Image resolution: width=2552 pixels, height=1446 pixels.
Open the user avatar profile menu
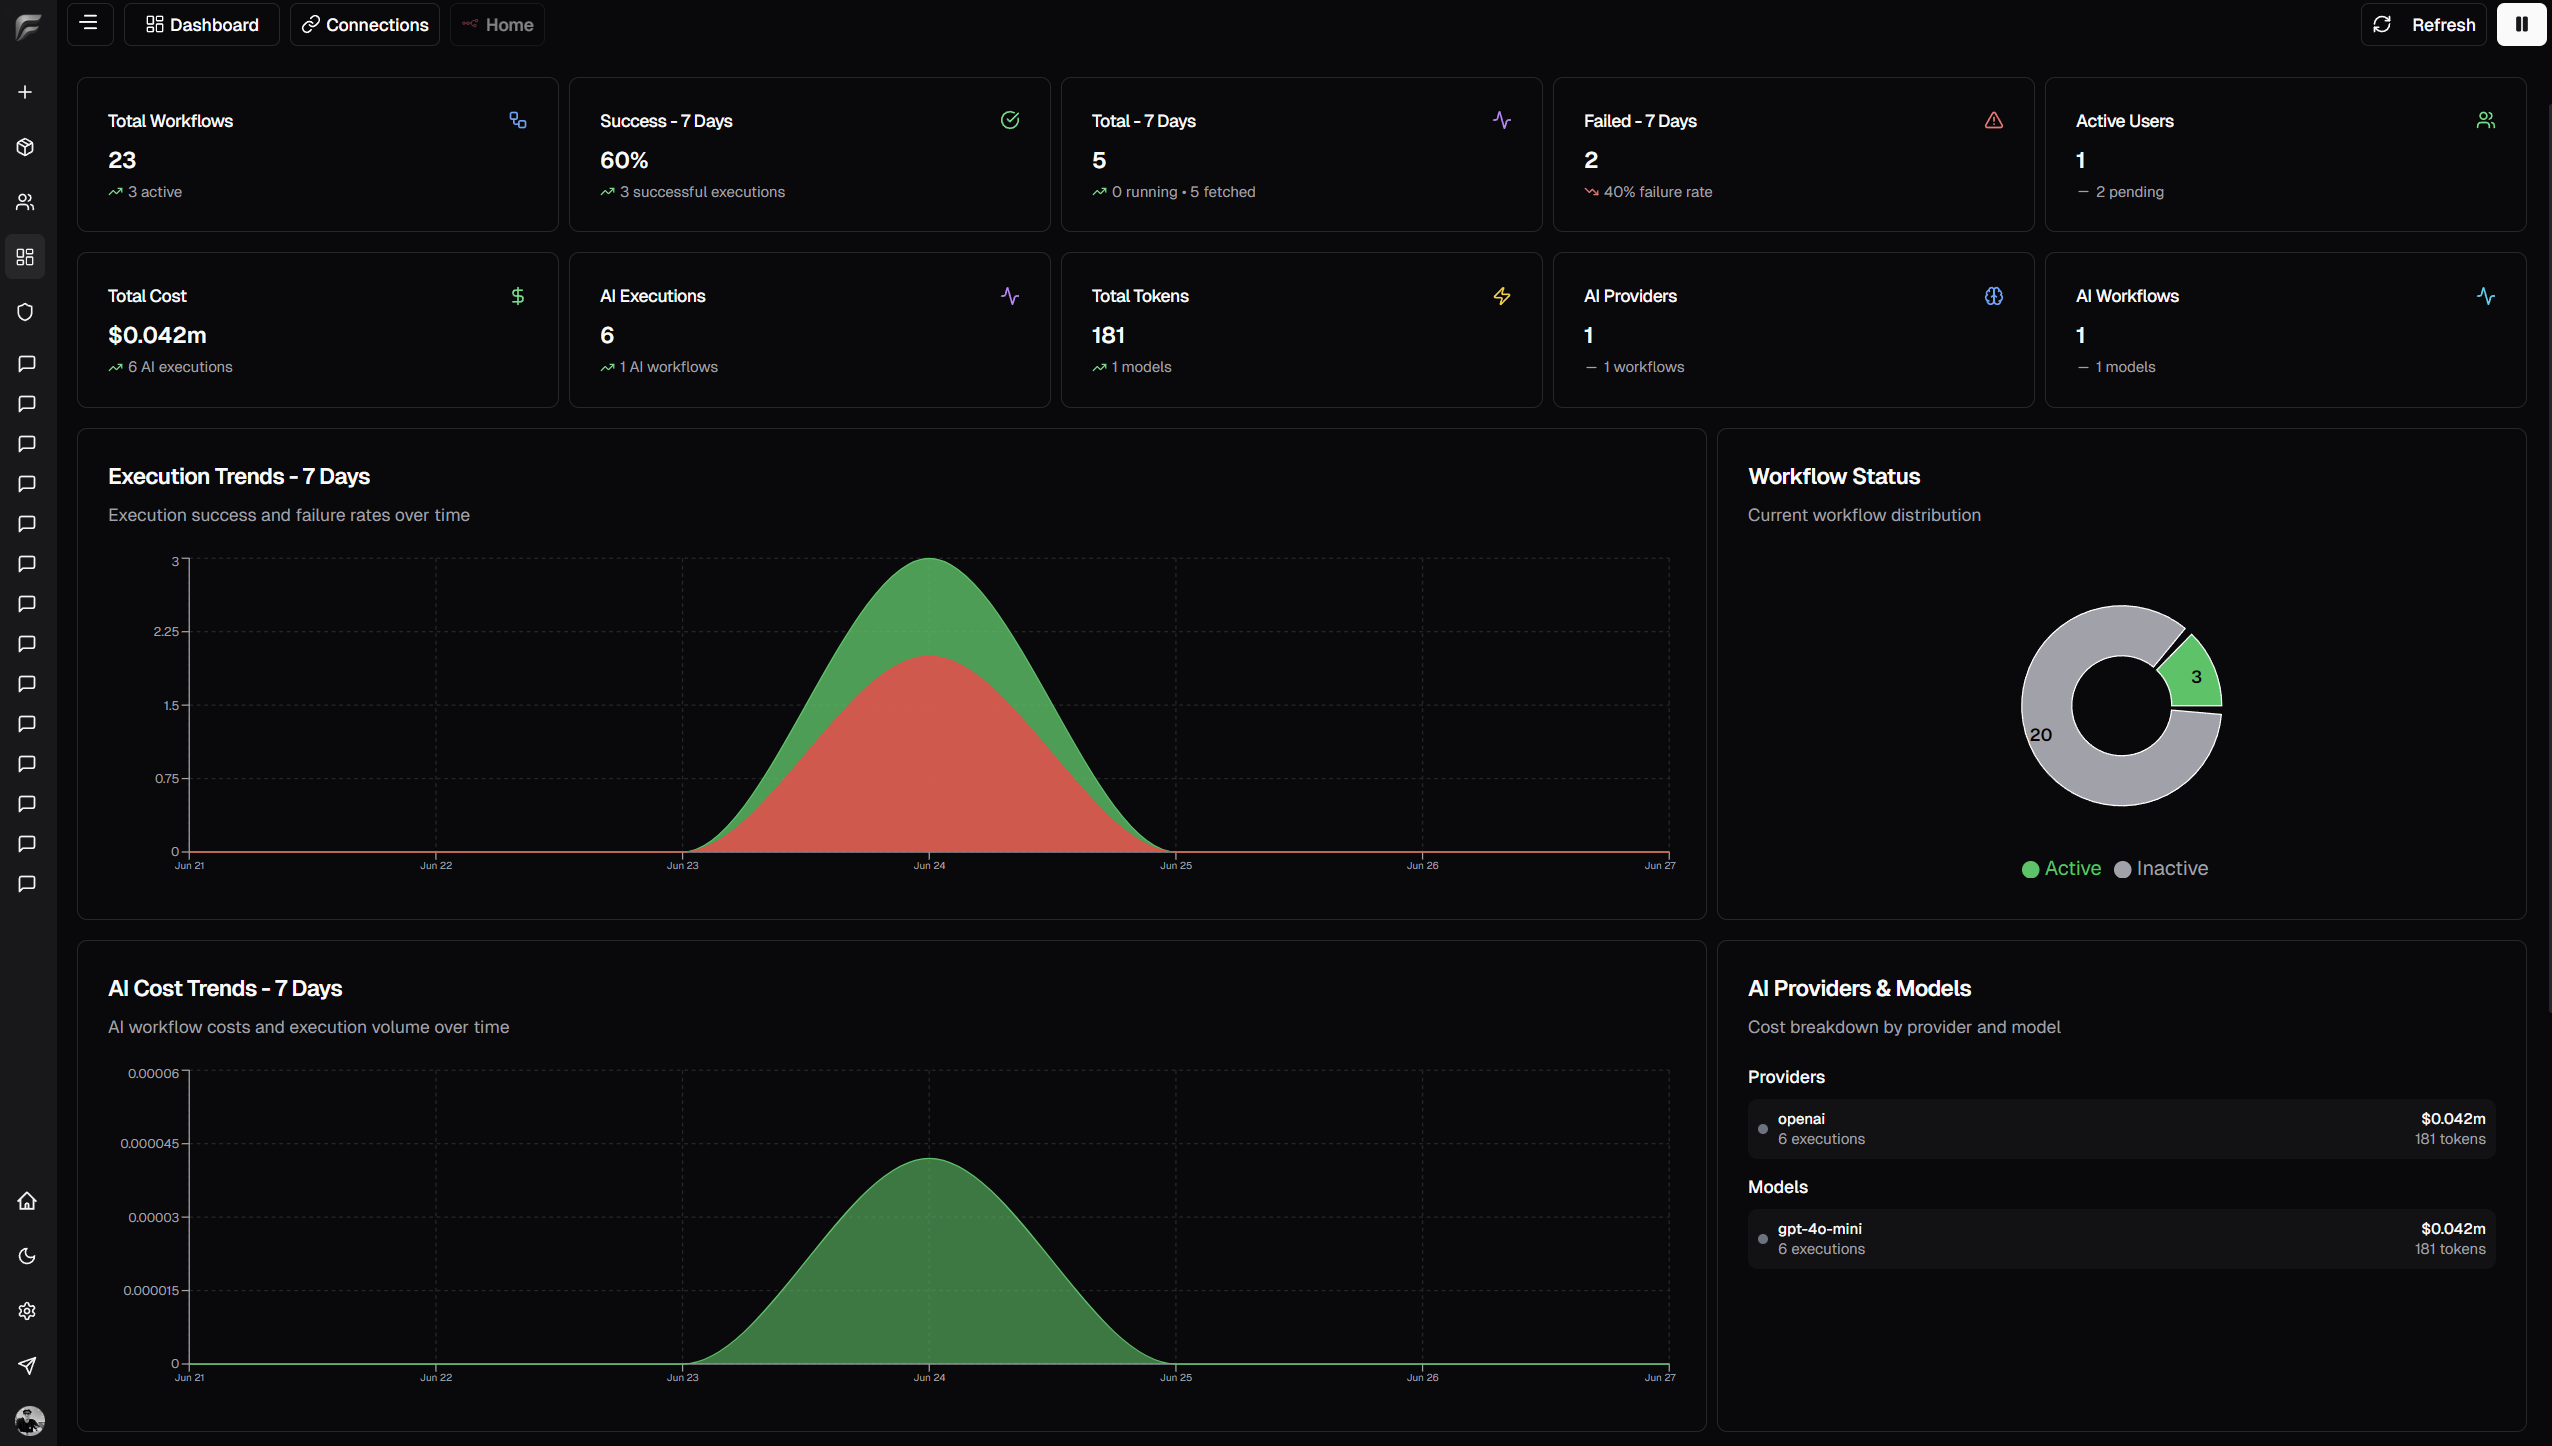click(x=30, y=1420)
